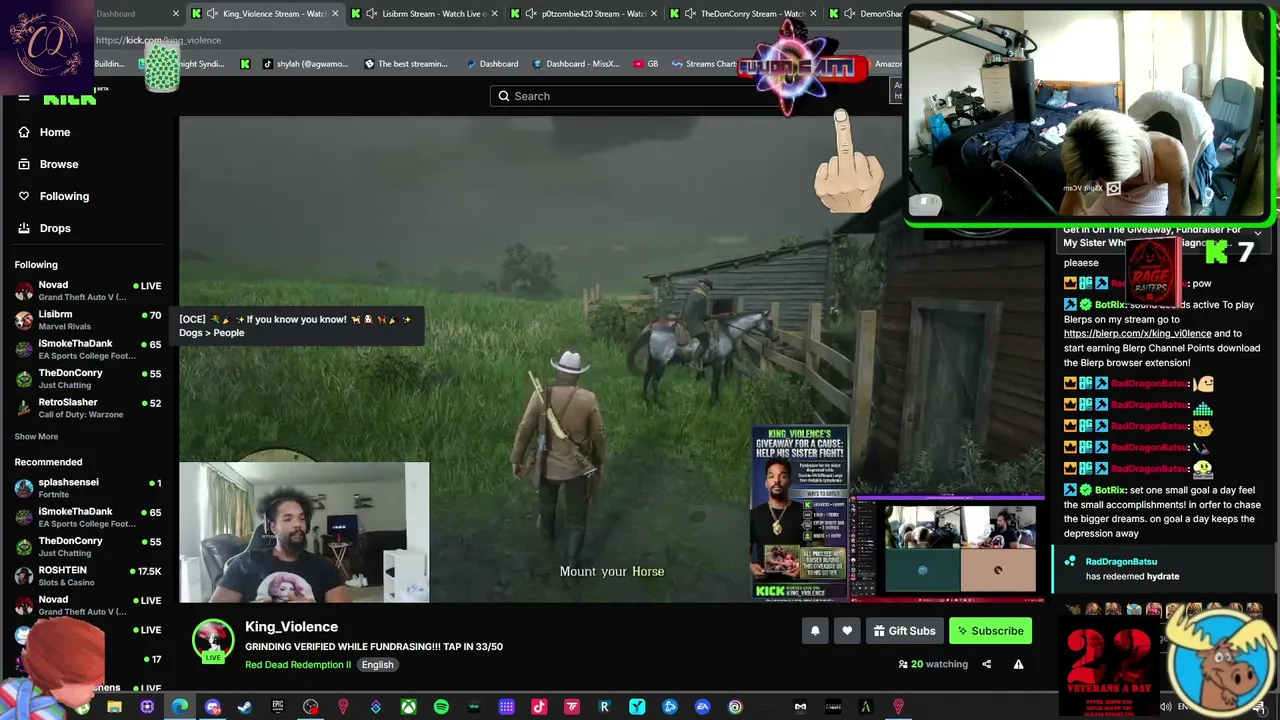Open the Dashboard - MissX bookmark
1280x720 pixels.
coord(576,64)
